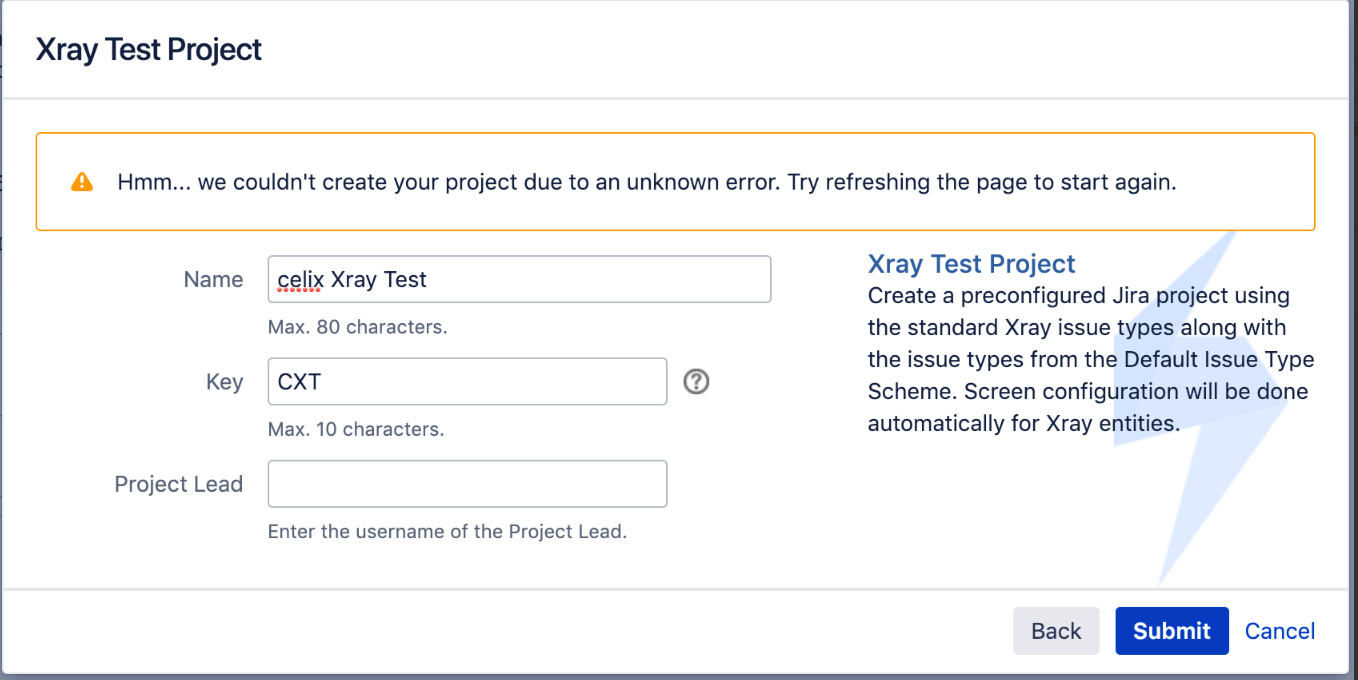This screenshot has height=680, width=1358.
Task: Click inside the Name input field
Action: click(519, 279)
